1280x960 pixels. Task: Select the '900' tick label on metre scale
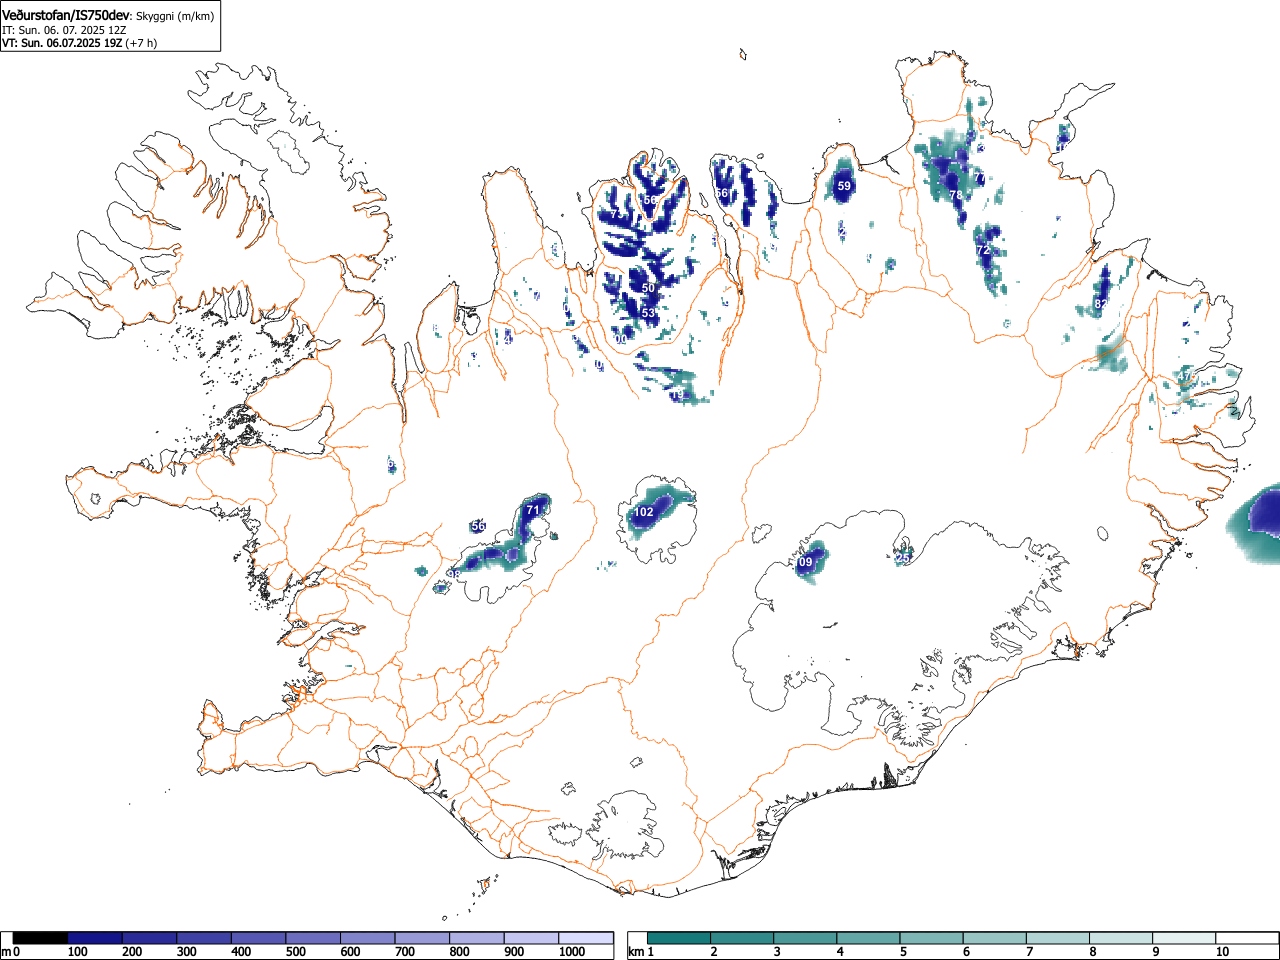[x=514, y=952]
